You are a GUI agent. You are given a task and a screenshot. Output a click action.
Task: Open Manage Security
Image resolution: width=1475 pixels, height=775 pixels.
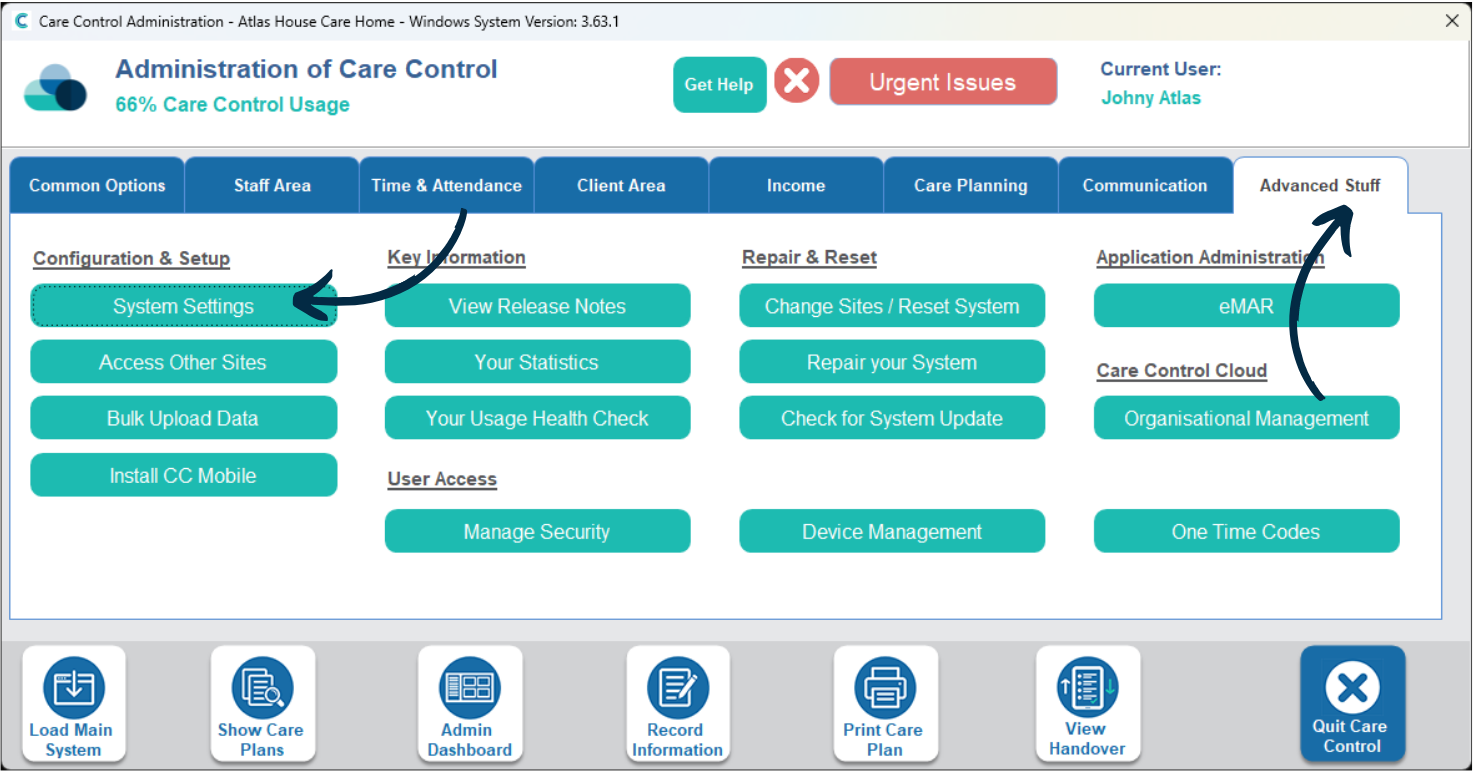537,532
